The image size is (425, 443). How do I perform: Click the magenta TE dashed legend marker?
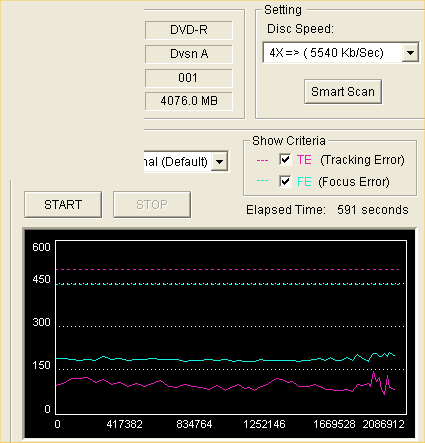click(262, 160)
